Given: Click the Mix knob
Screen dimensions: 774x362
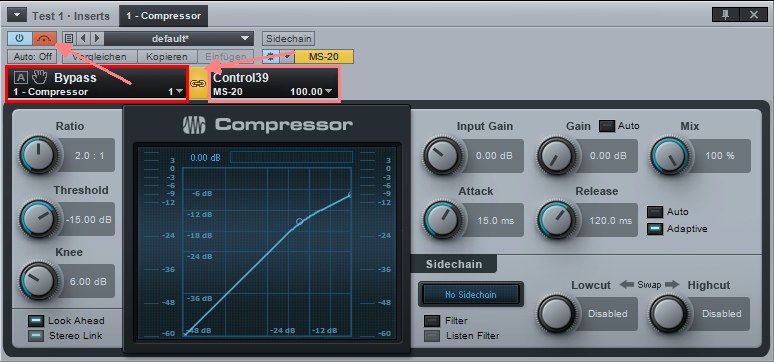Looking at the screenshot, I should (669, 155).
